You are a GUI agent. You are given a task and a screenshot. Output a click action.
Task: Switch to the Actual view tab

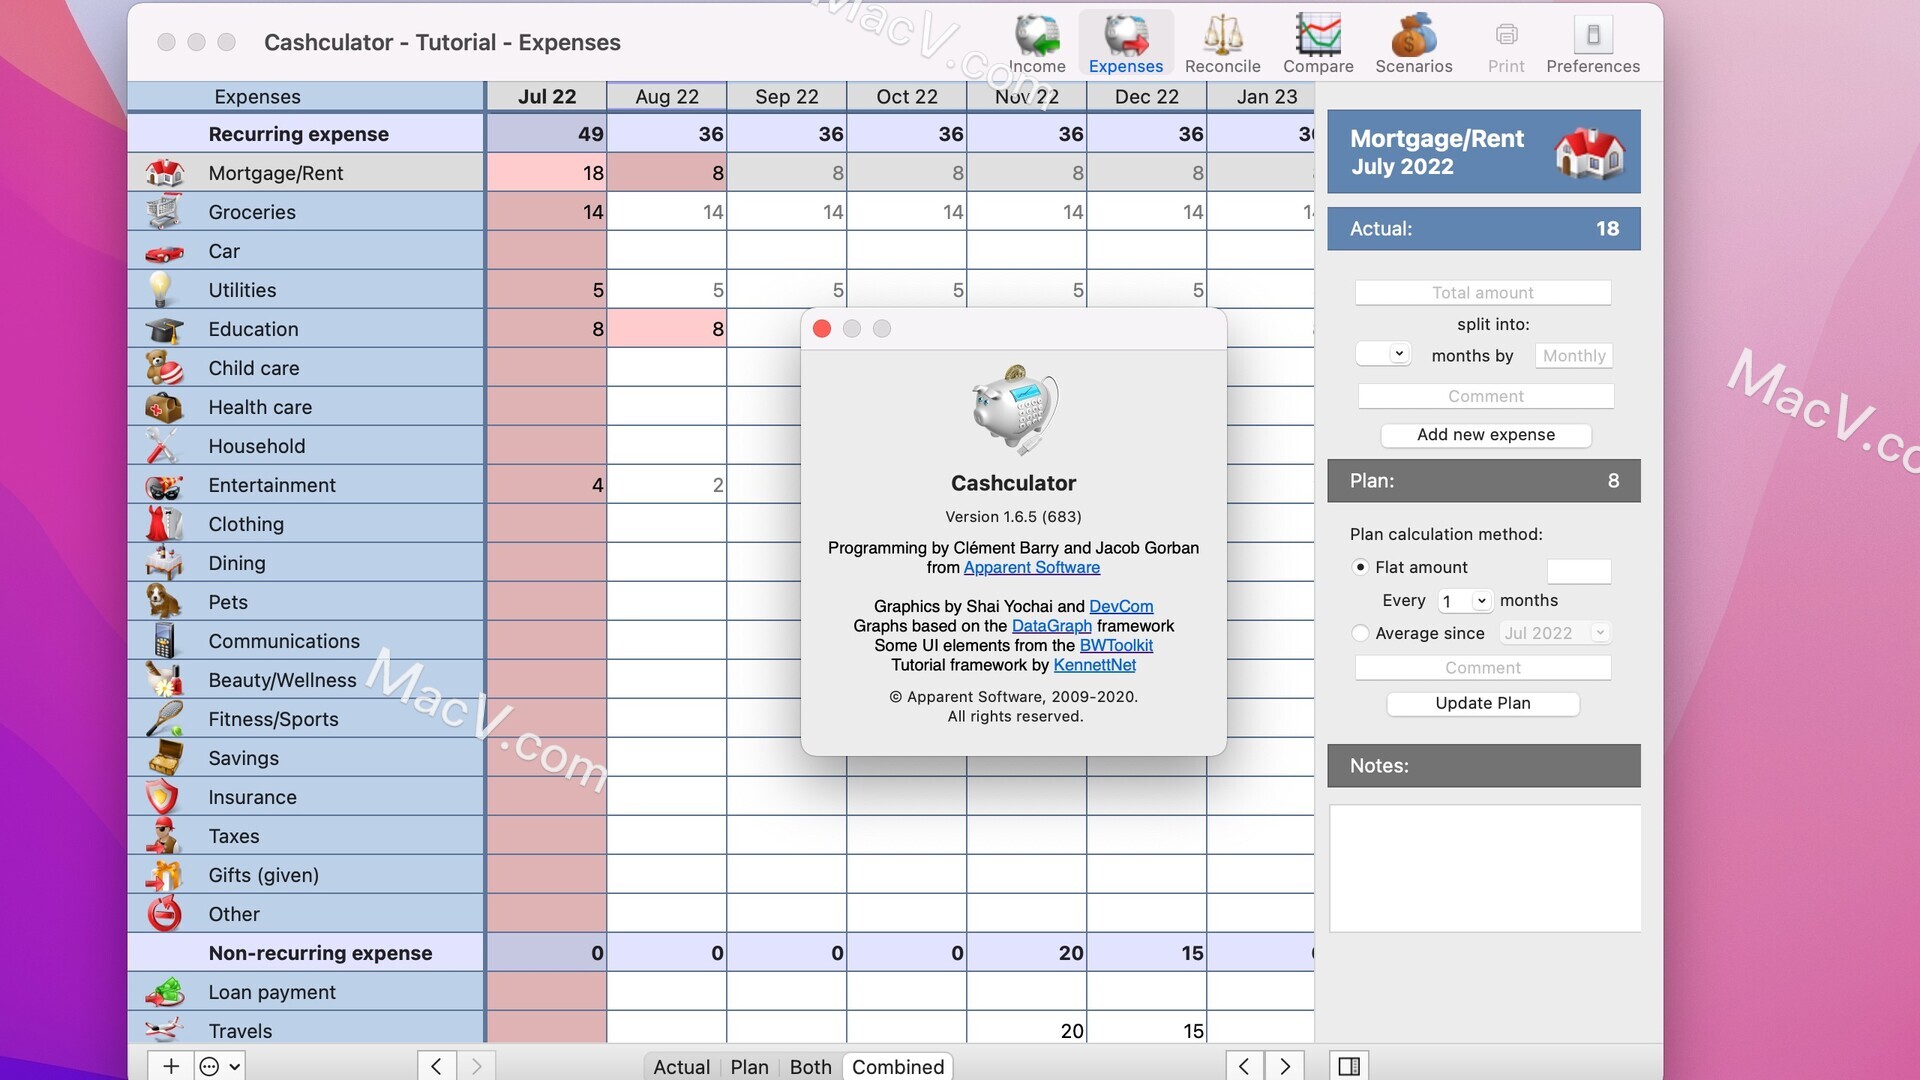click(x=681, y=1067)
